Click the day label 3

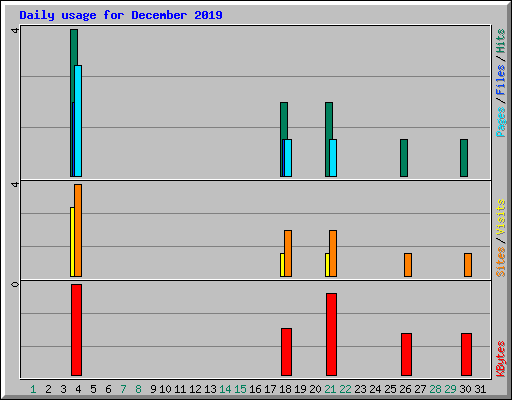point(63,389)
